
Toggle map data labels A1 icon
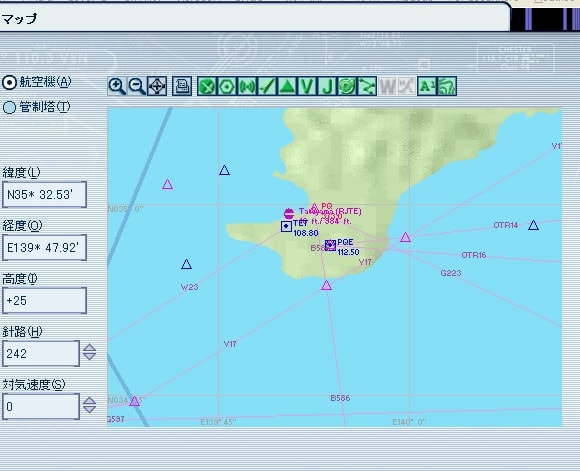(427, 86)
